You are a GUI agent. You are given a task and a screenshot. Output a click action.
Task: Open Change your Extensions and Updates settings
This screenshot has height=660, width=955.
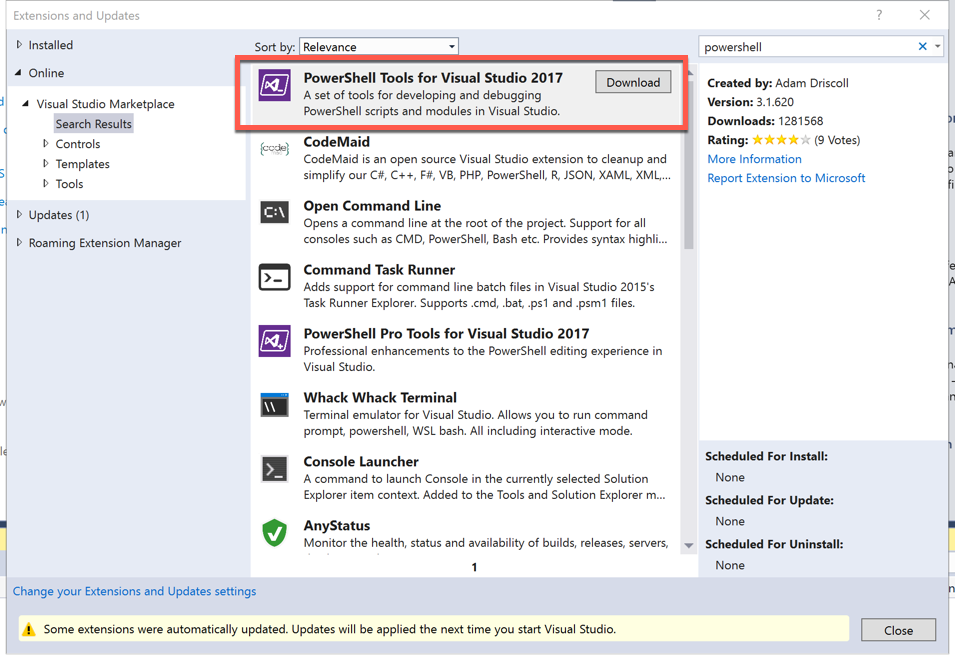point(135,591)
